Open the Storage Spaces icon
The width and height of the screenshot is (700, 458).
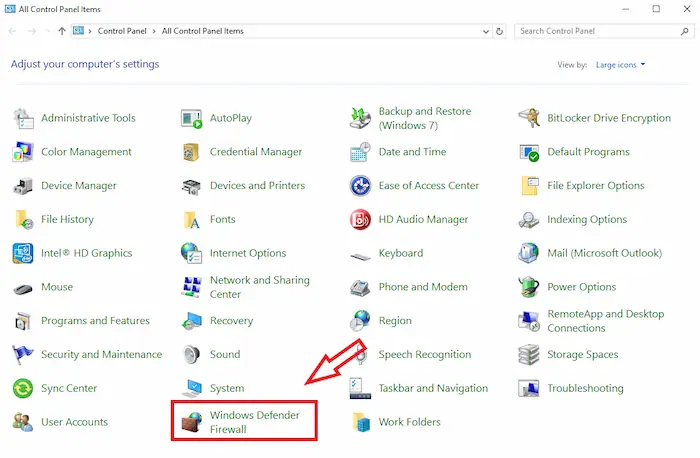point(529,355)
